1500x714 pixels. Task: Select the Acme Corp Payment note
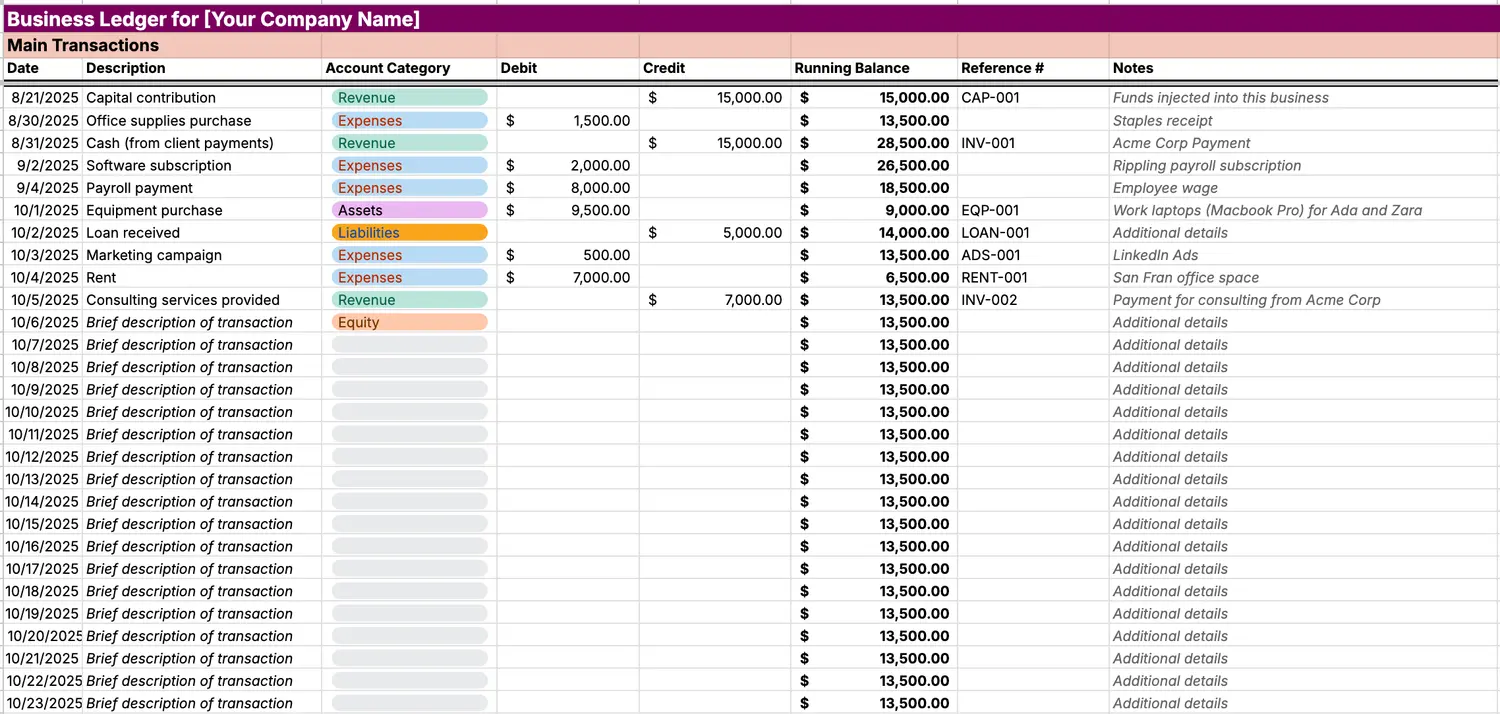click(x=1304, y=143)
